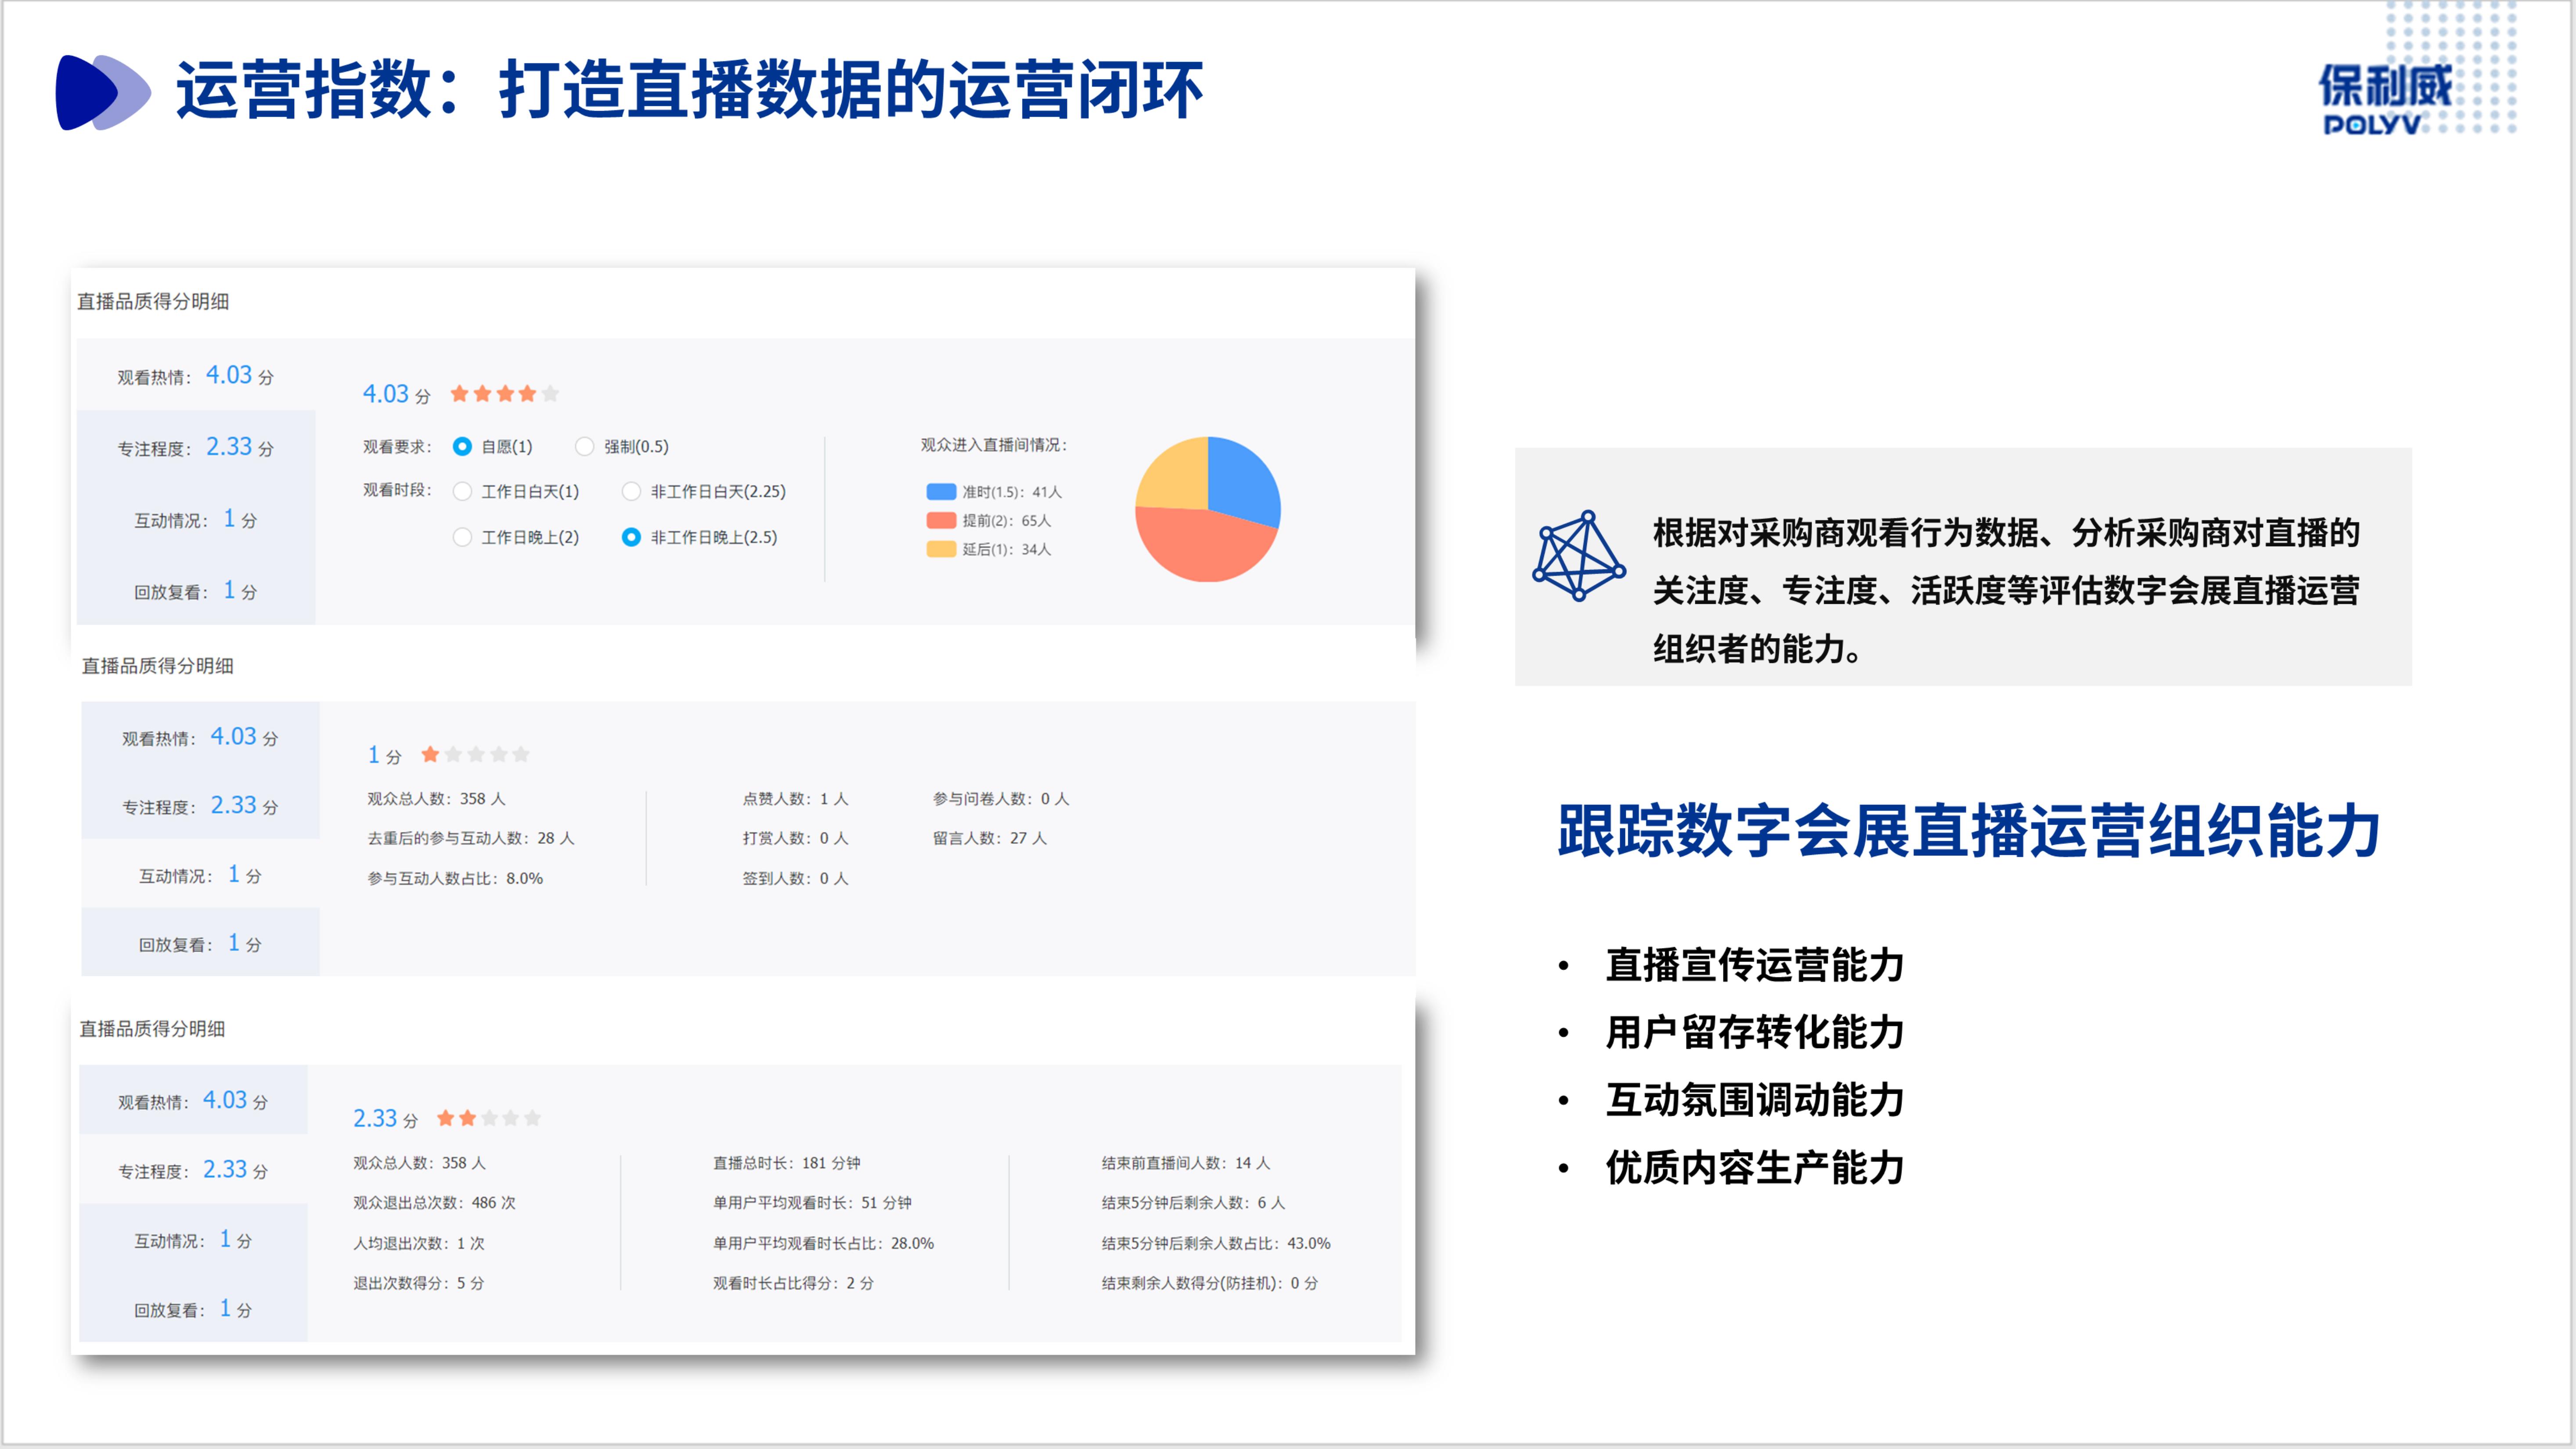The image size is (2576, 1449).
Task: Click the star rating next to 4.03 分
Action: [504, 394]
